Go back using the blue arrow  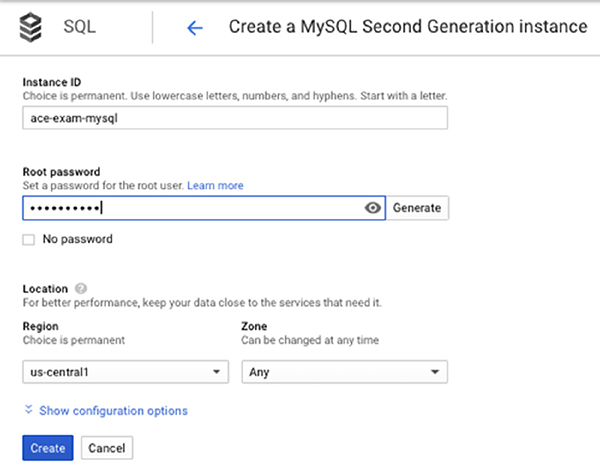pyautogui.click(x=195, y=28)
